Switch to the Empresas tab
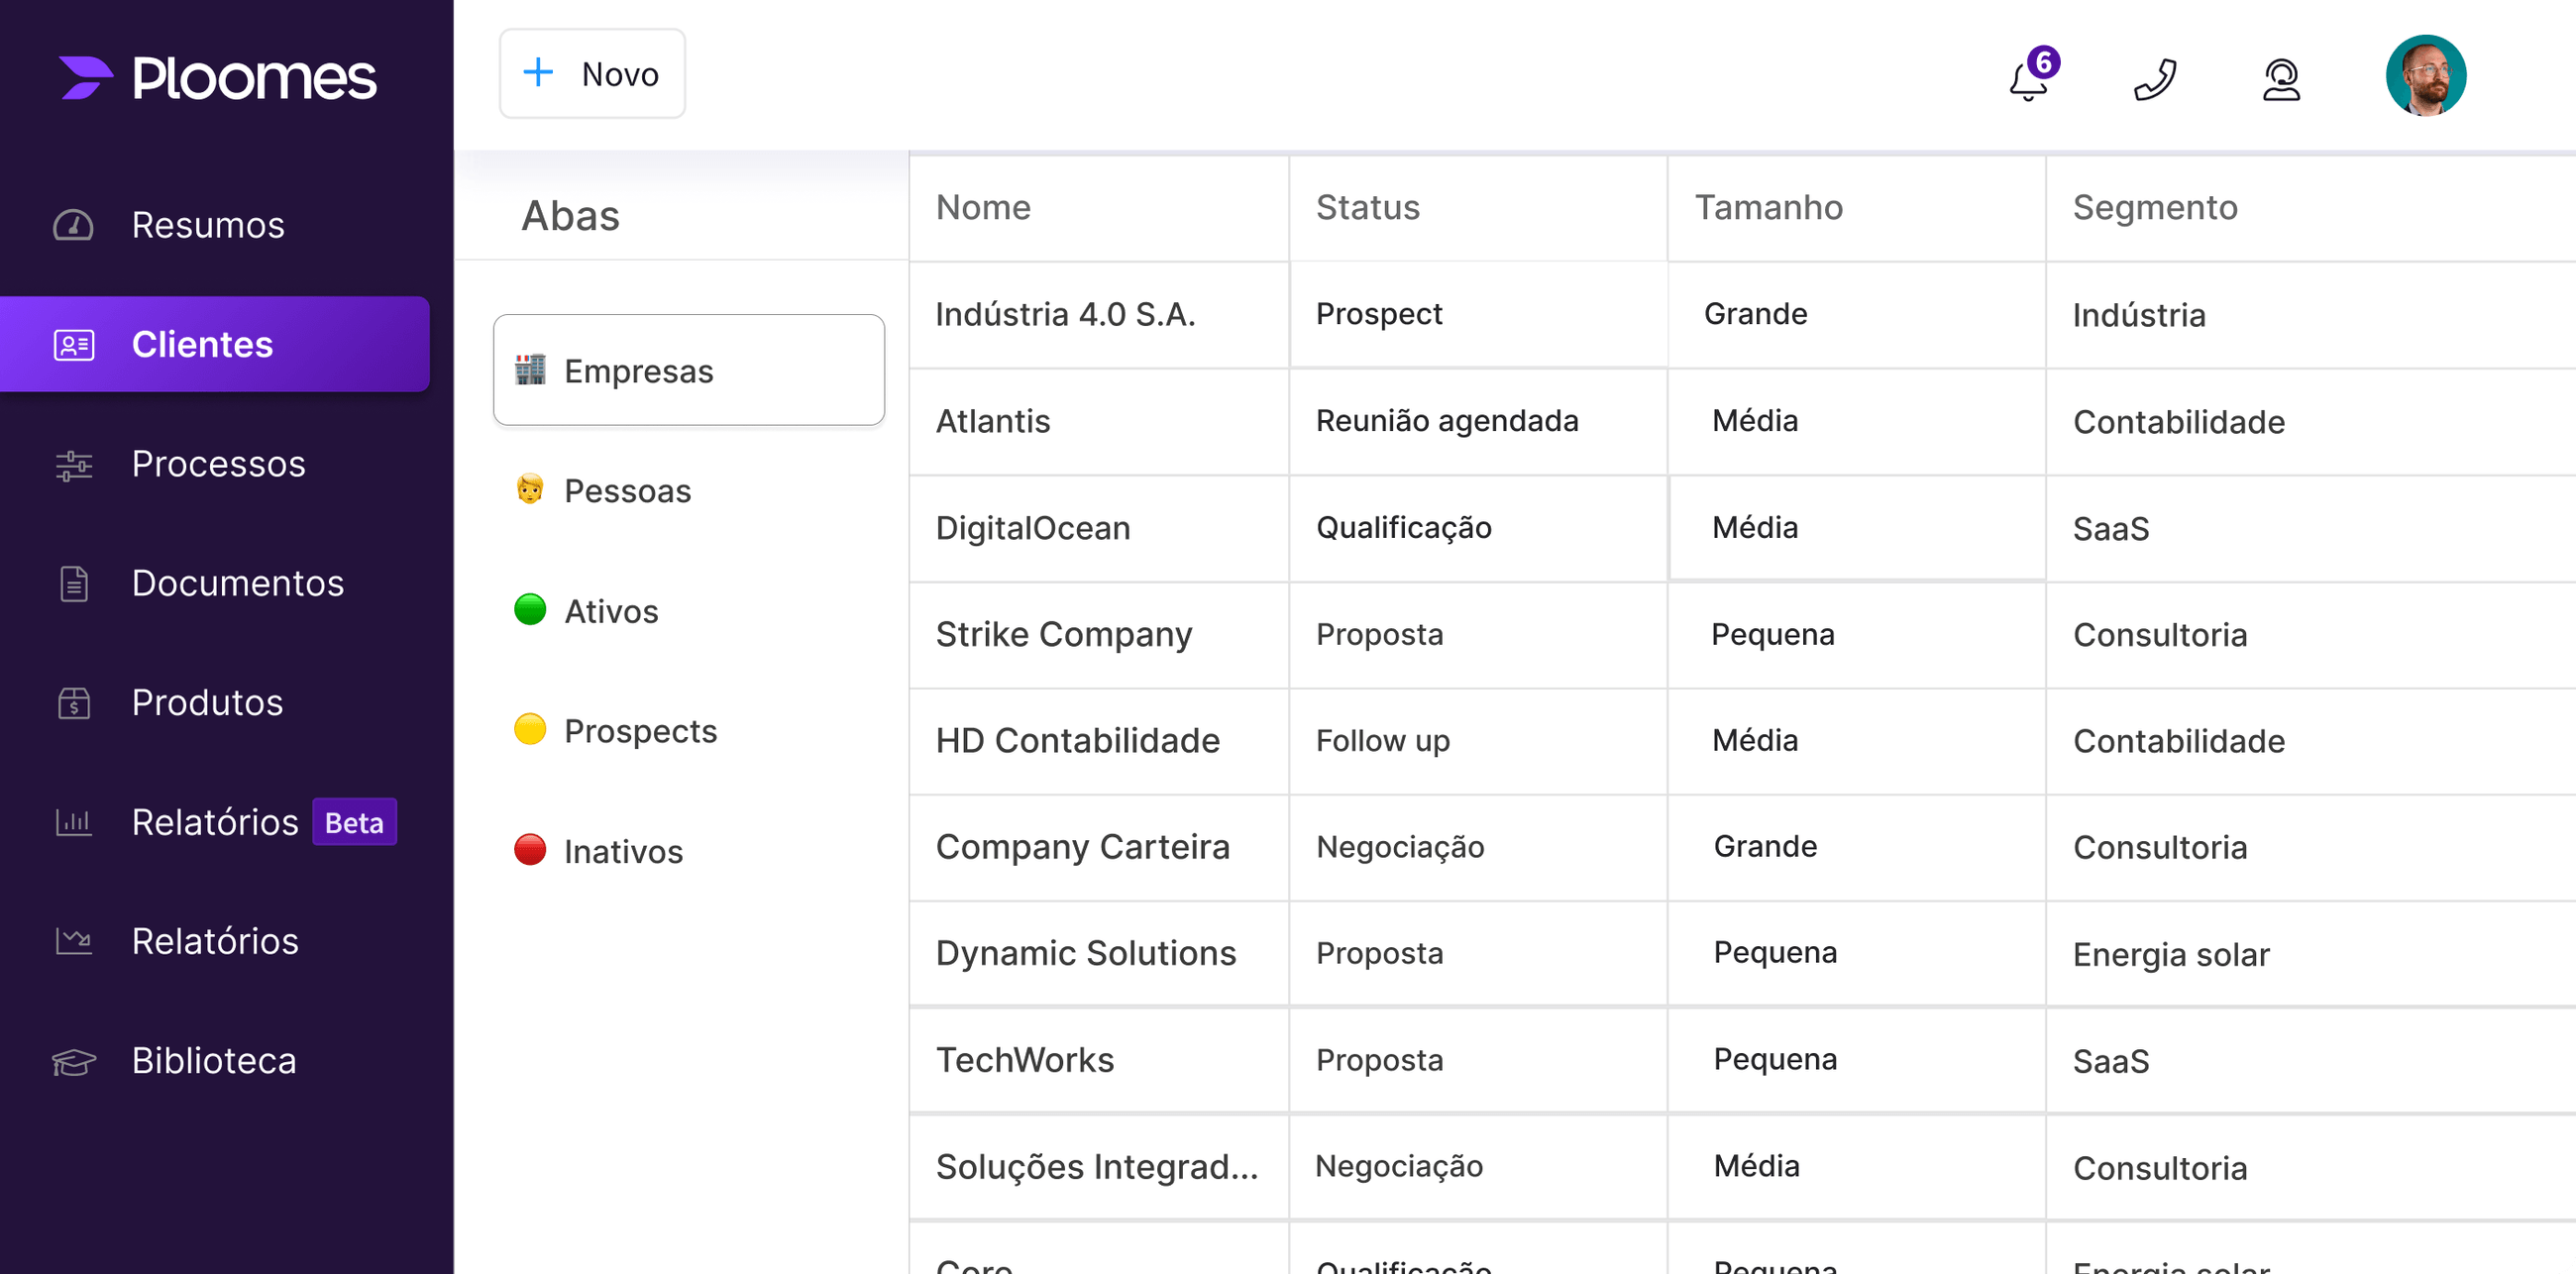 coord(688,370)
